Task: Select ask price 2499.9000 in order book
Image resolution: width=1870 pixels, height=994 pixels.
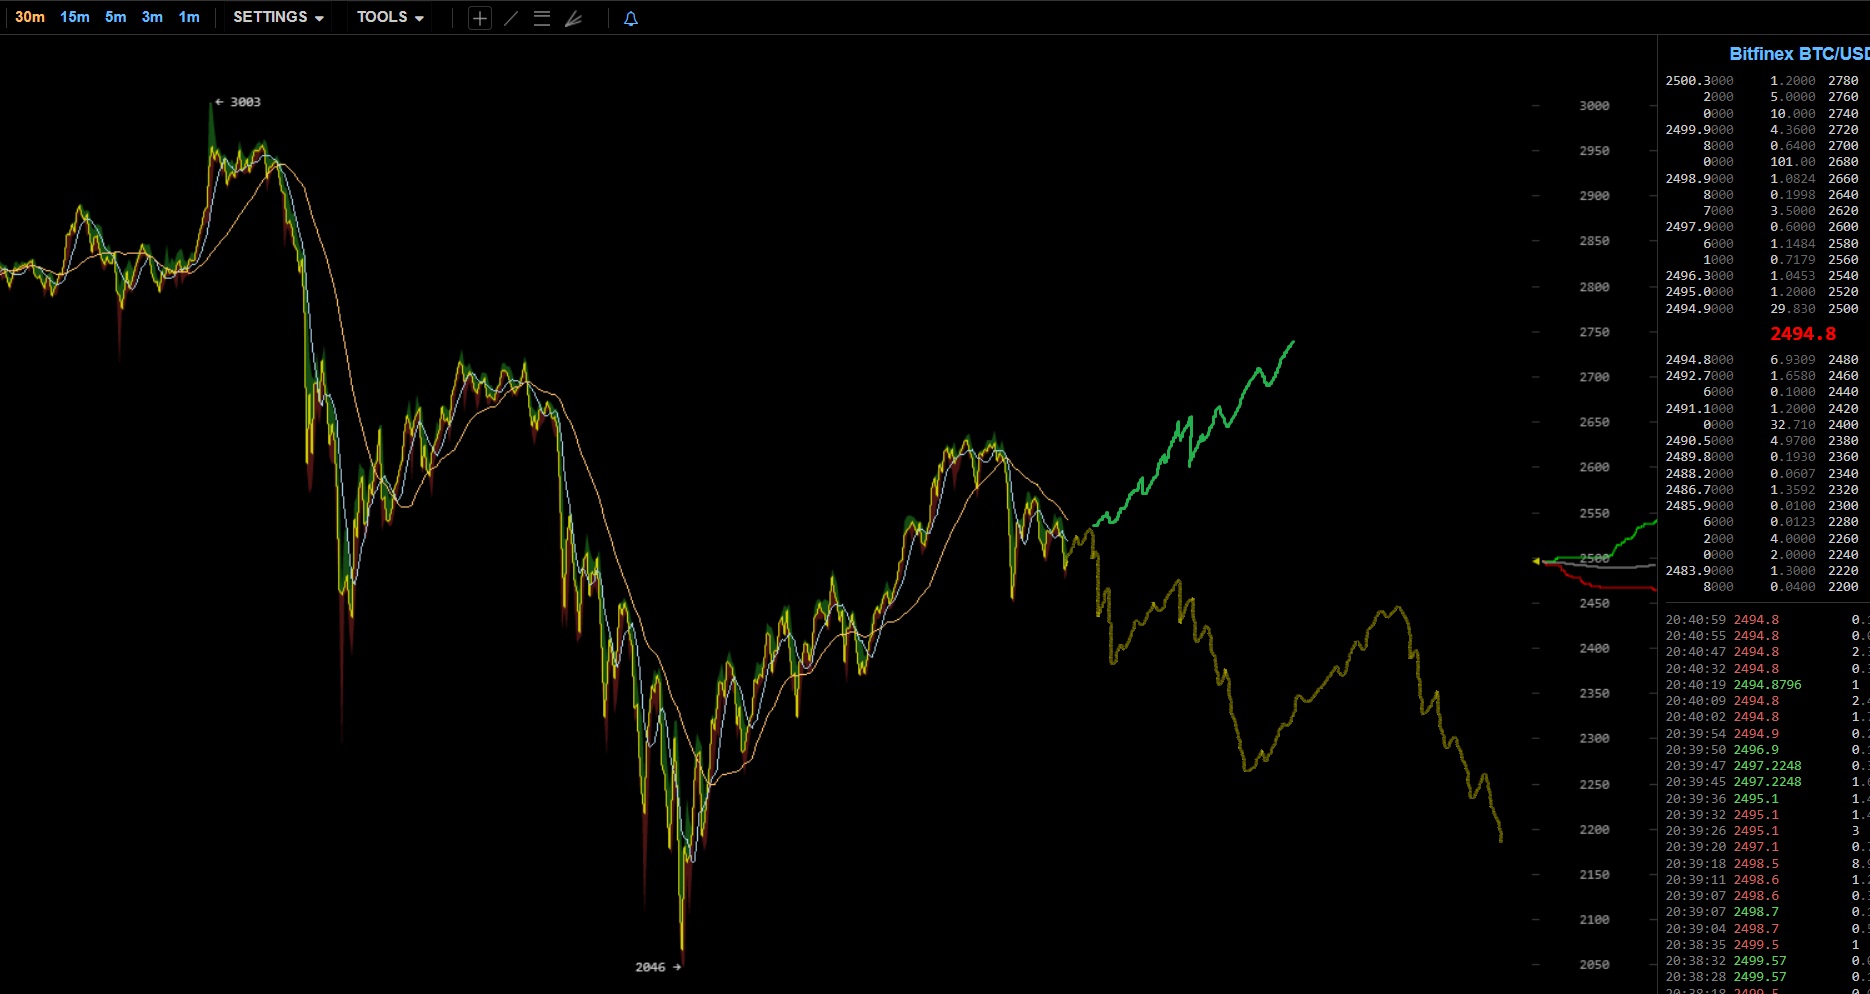Action: click(x=1699, y=130)
